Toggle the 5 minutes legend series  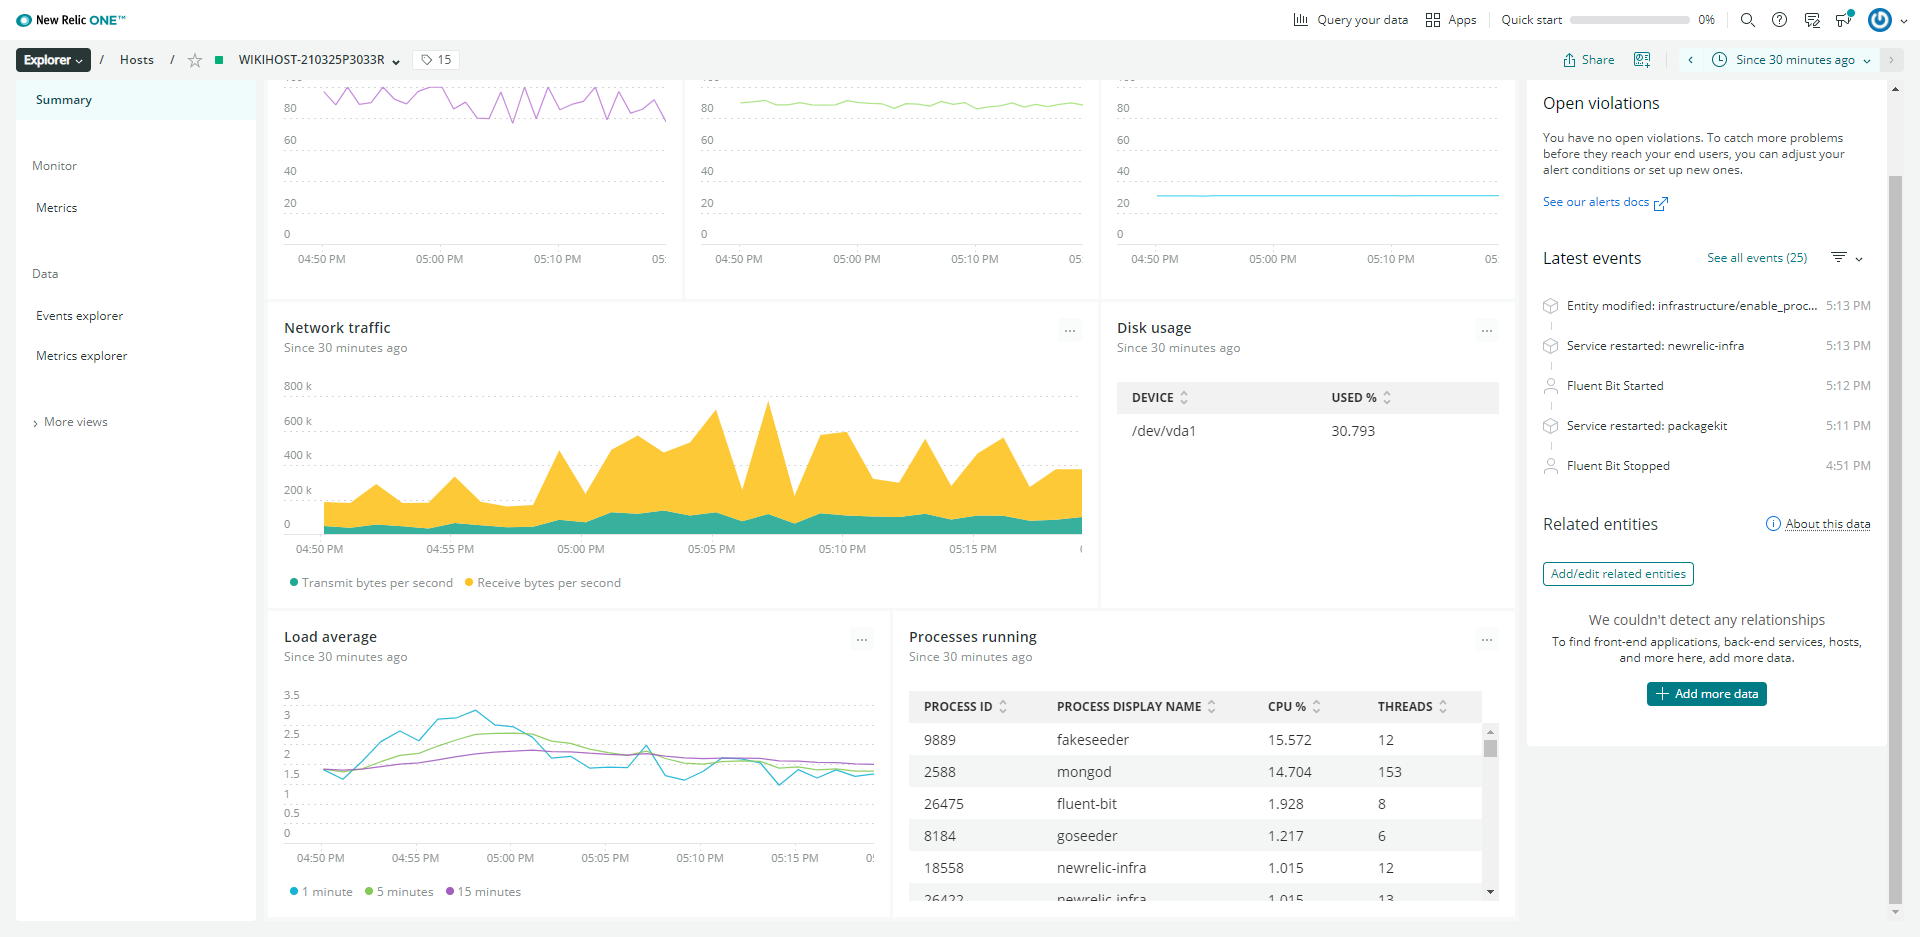(x=399, y=892)
